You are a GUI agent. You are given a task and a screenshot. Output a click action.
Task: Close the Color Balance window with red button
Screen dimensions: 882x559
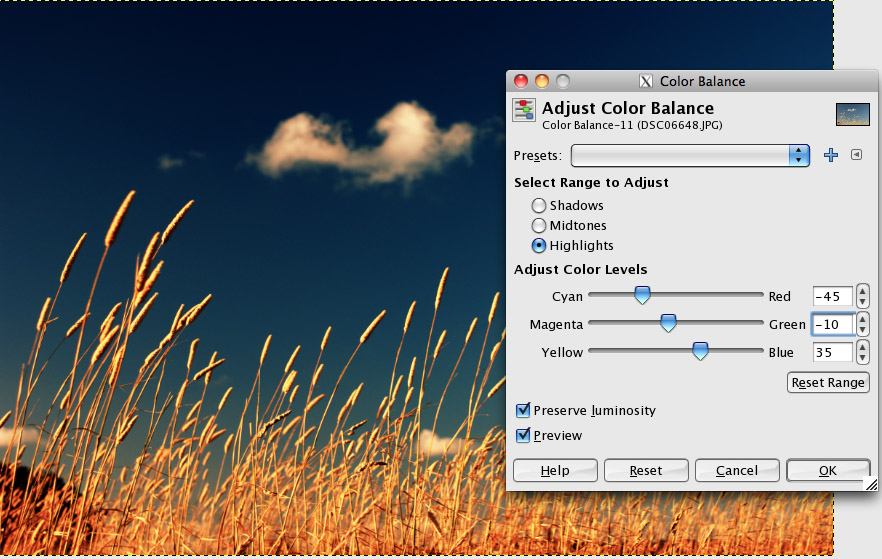[x=521, y=82]
